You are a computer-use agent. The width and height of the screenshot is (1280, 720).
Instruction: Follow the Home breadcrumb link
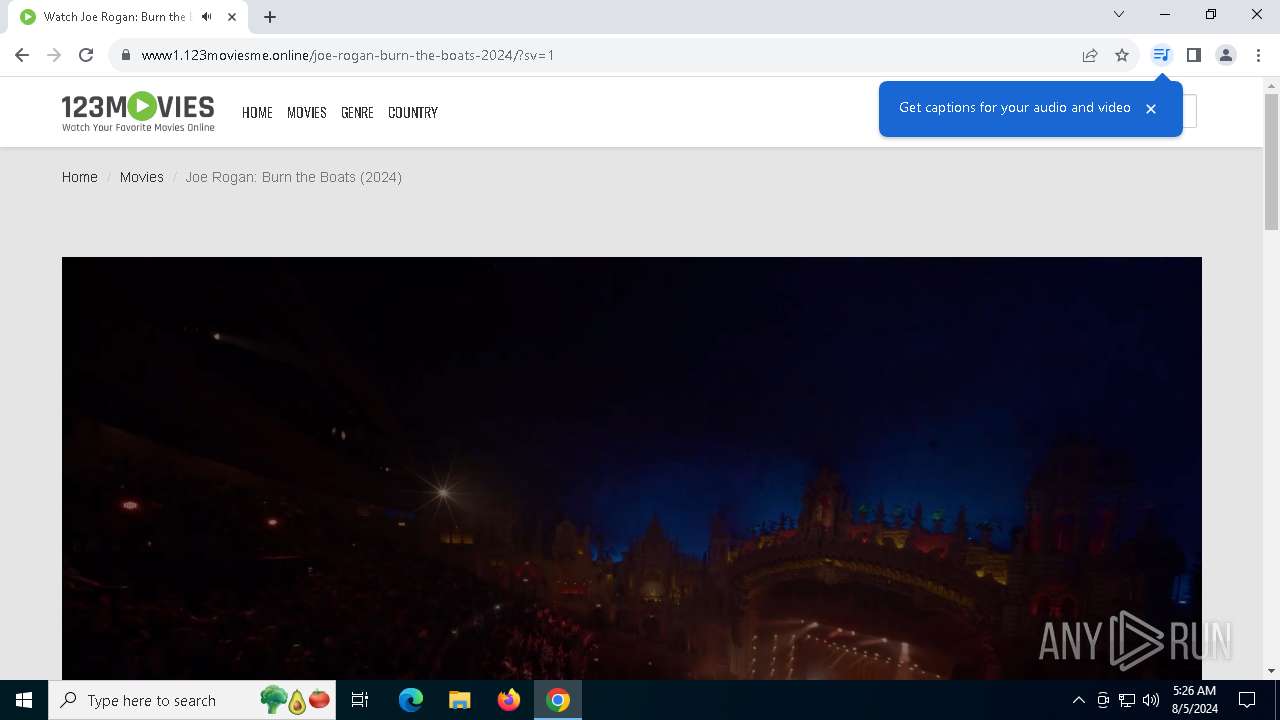[x=80, y=177]
